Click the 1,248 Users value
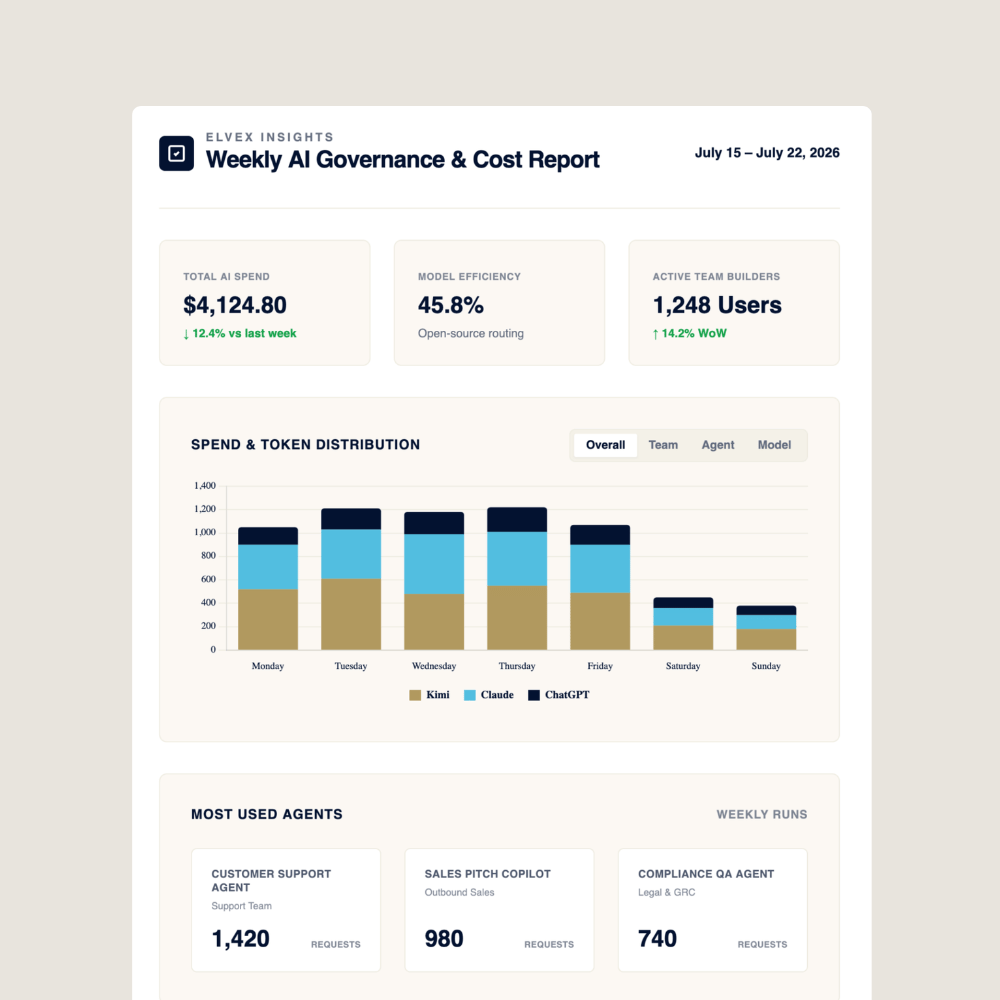Screen dimensions: 1000x1000 [x=717, y=305]
